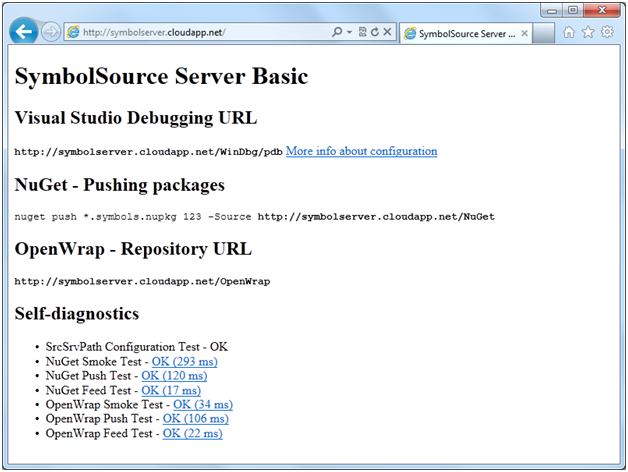Open a new blank tab

(544, 33)
